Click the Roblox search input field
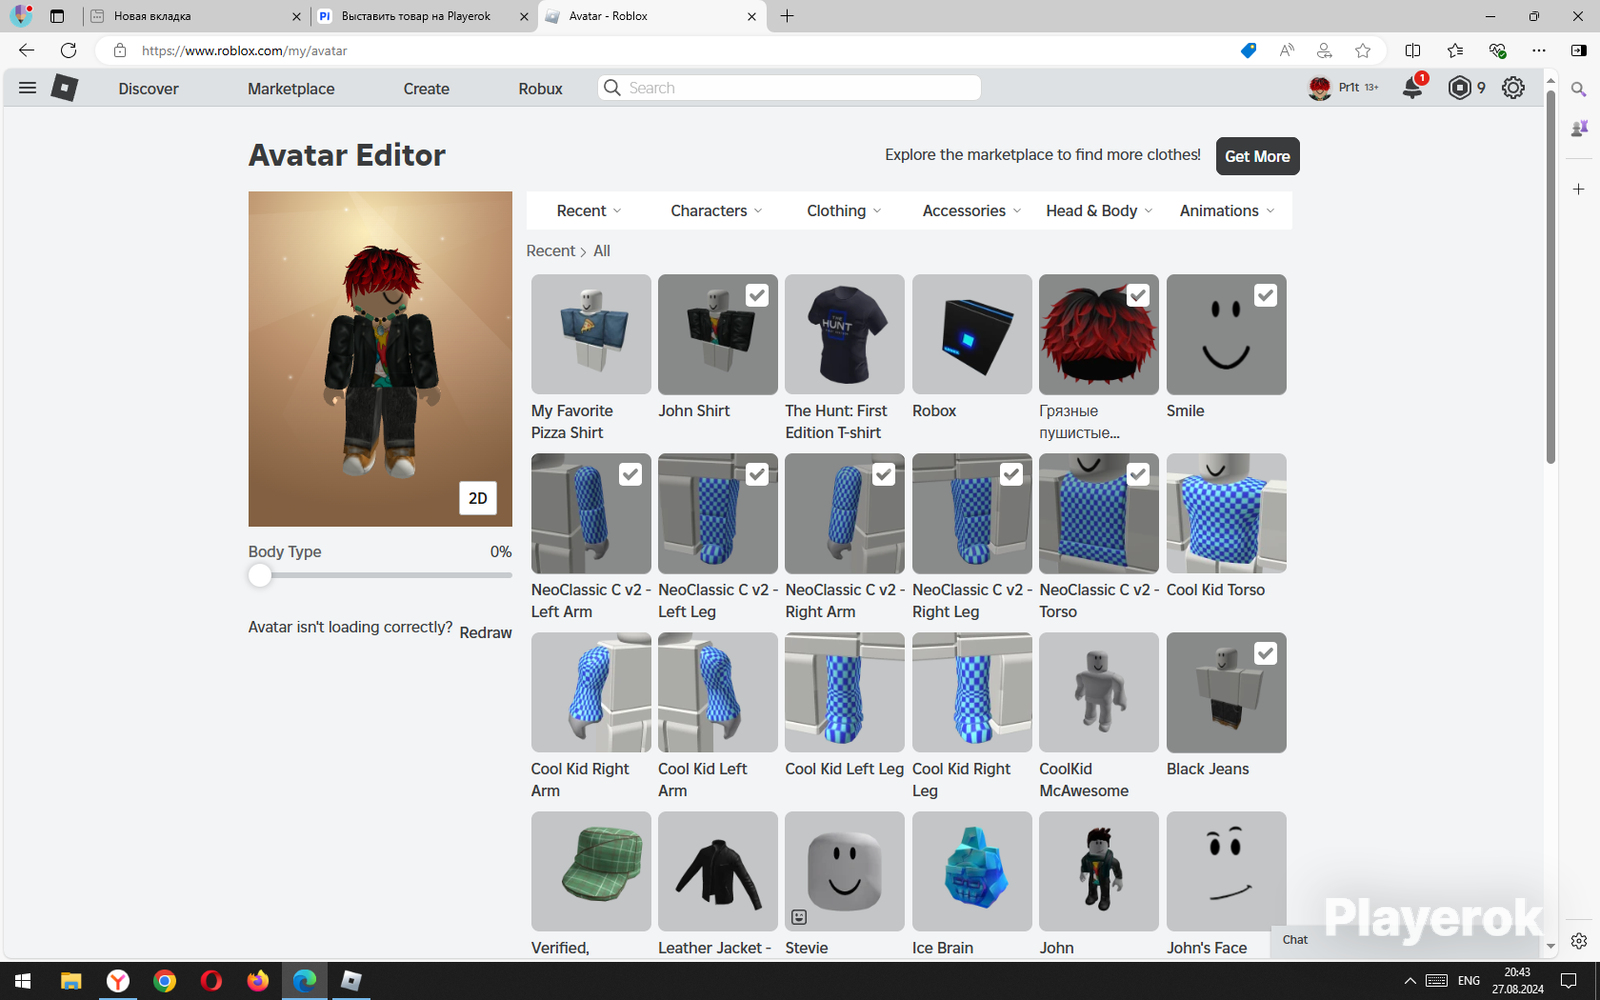 pyautogui.click(x=789, y=88)
